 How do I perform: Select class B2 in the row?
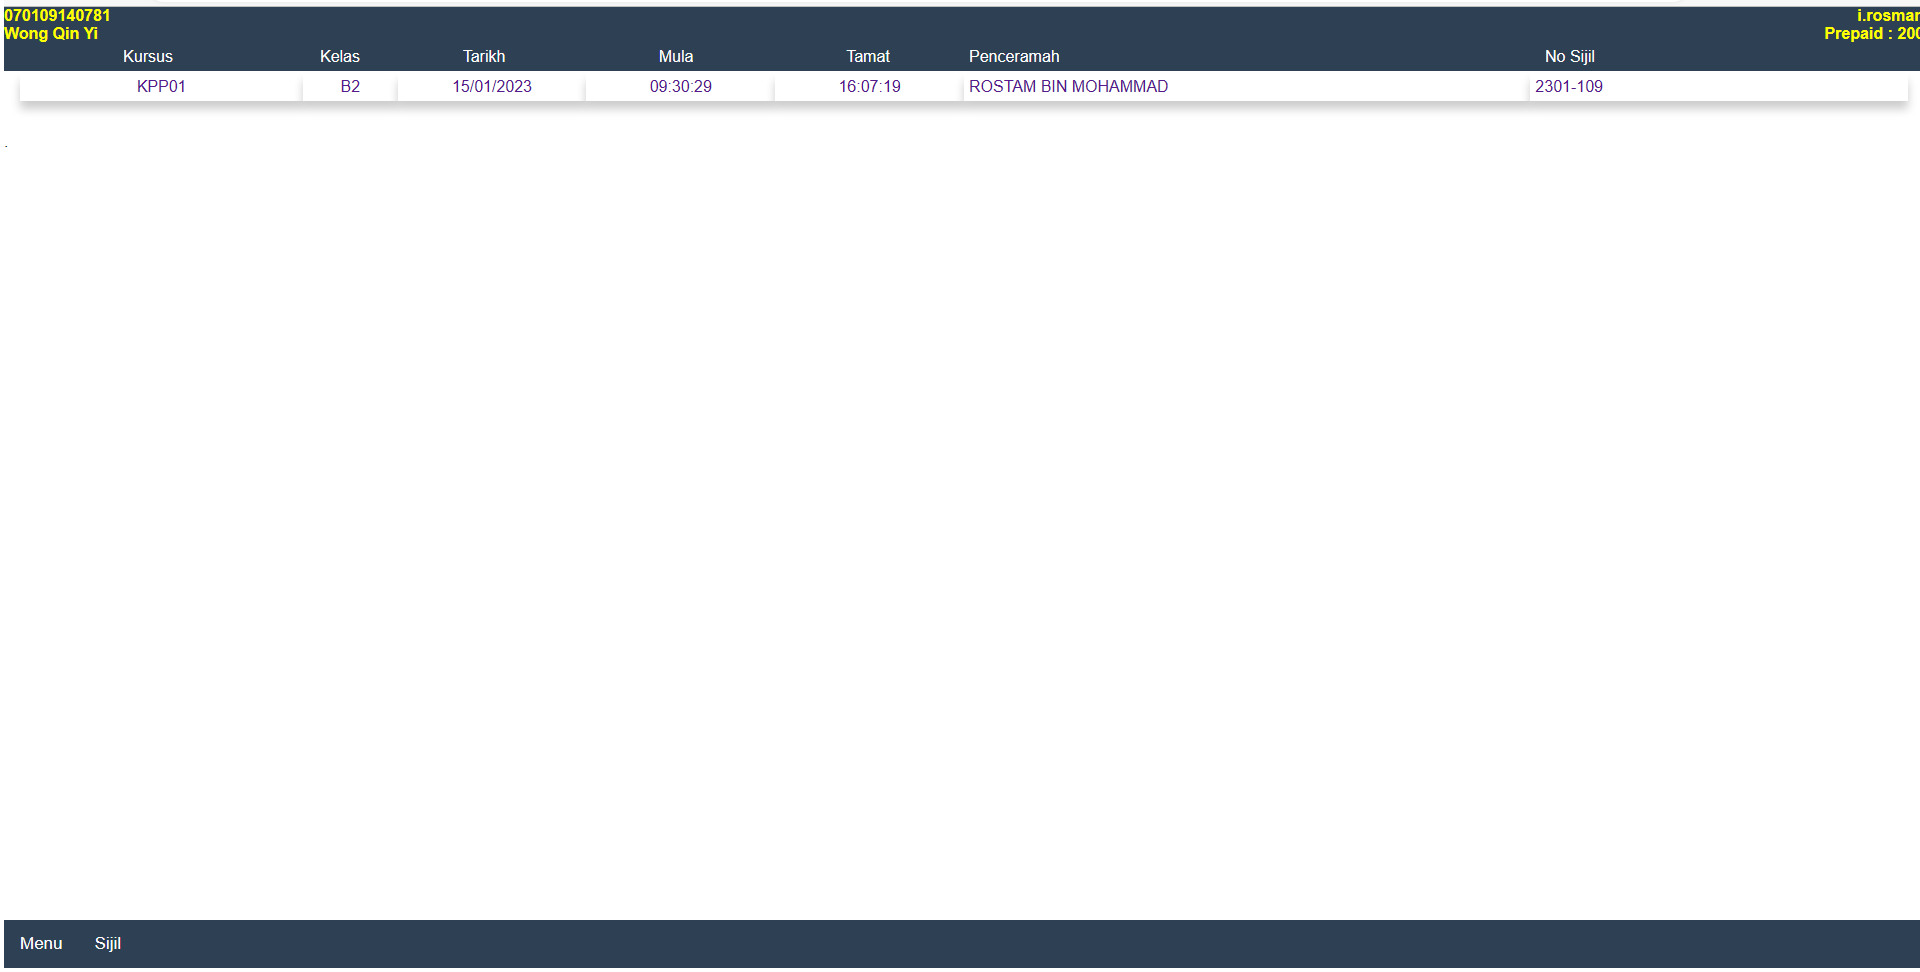point(350,87)
